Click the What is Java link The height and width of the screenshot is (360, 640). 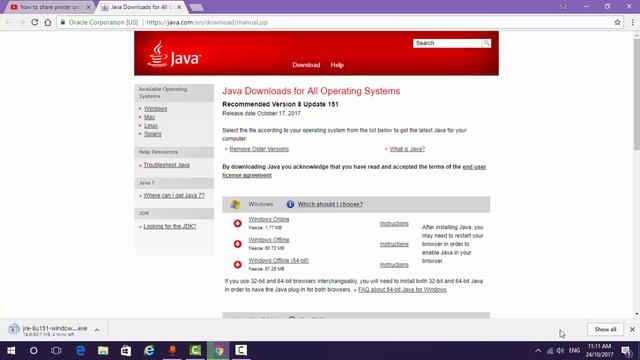click(x=407, y=149)
